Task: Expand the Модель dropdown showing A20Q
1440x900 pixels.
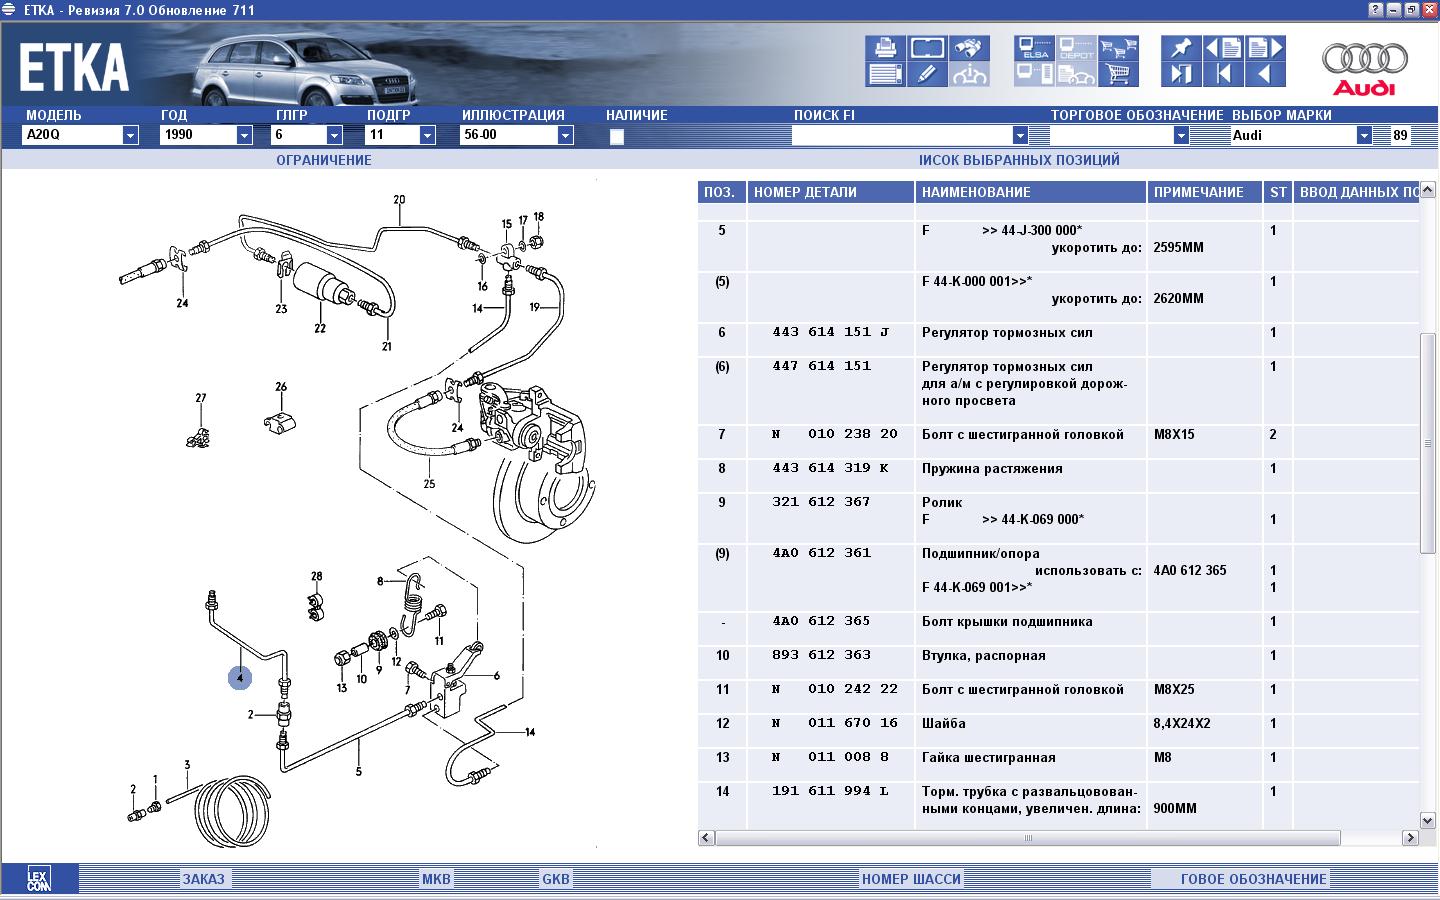Action: click(x=130, y=135)
